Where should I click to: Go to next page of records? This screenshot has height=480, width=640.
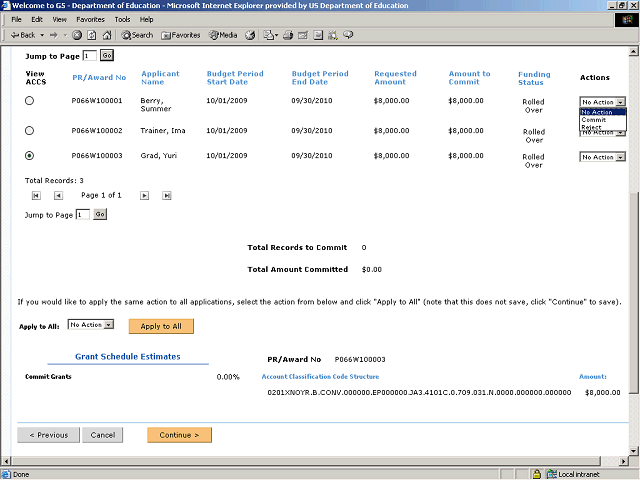point(144,196)
